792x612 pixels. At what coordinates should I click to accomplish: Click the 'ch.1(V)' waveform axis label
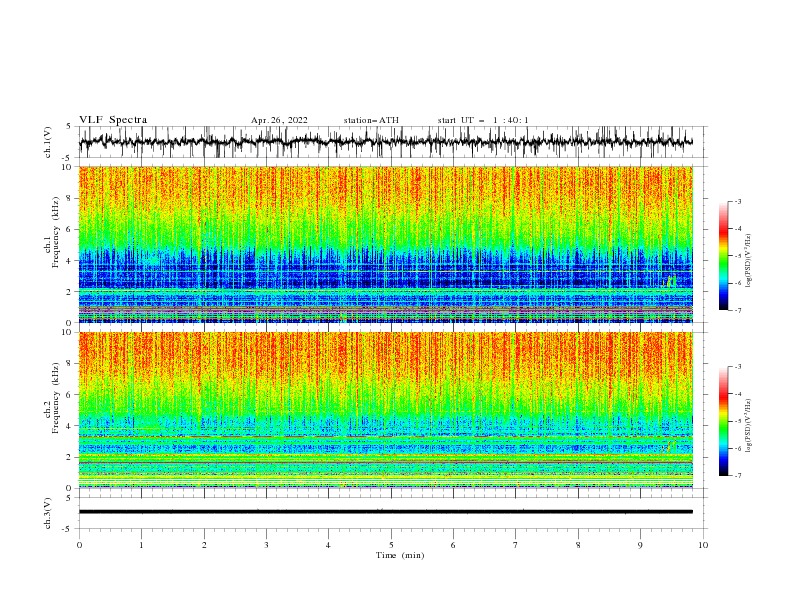[x=48, y=142]
